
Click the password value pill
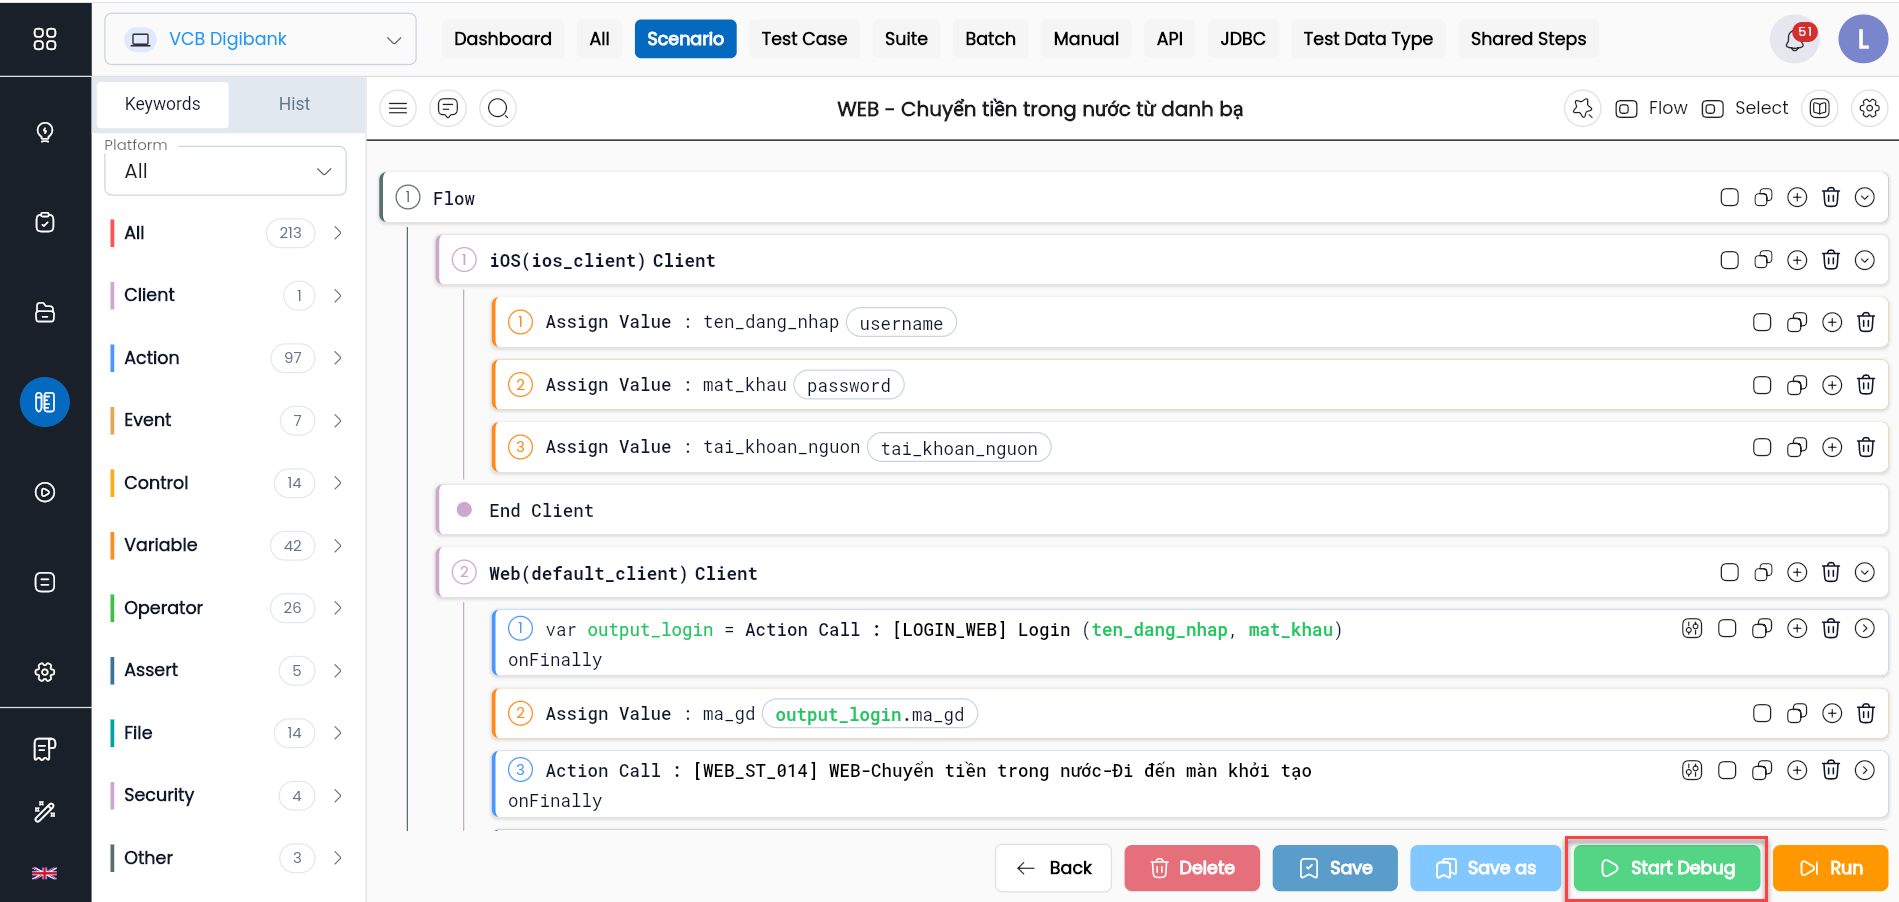tap(849, 385)
